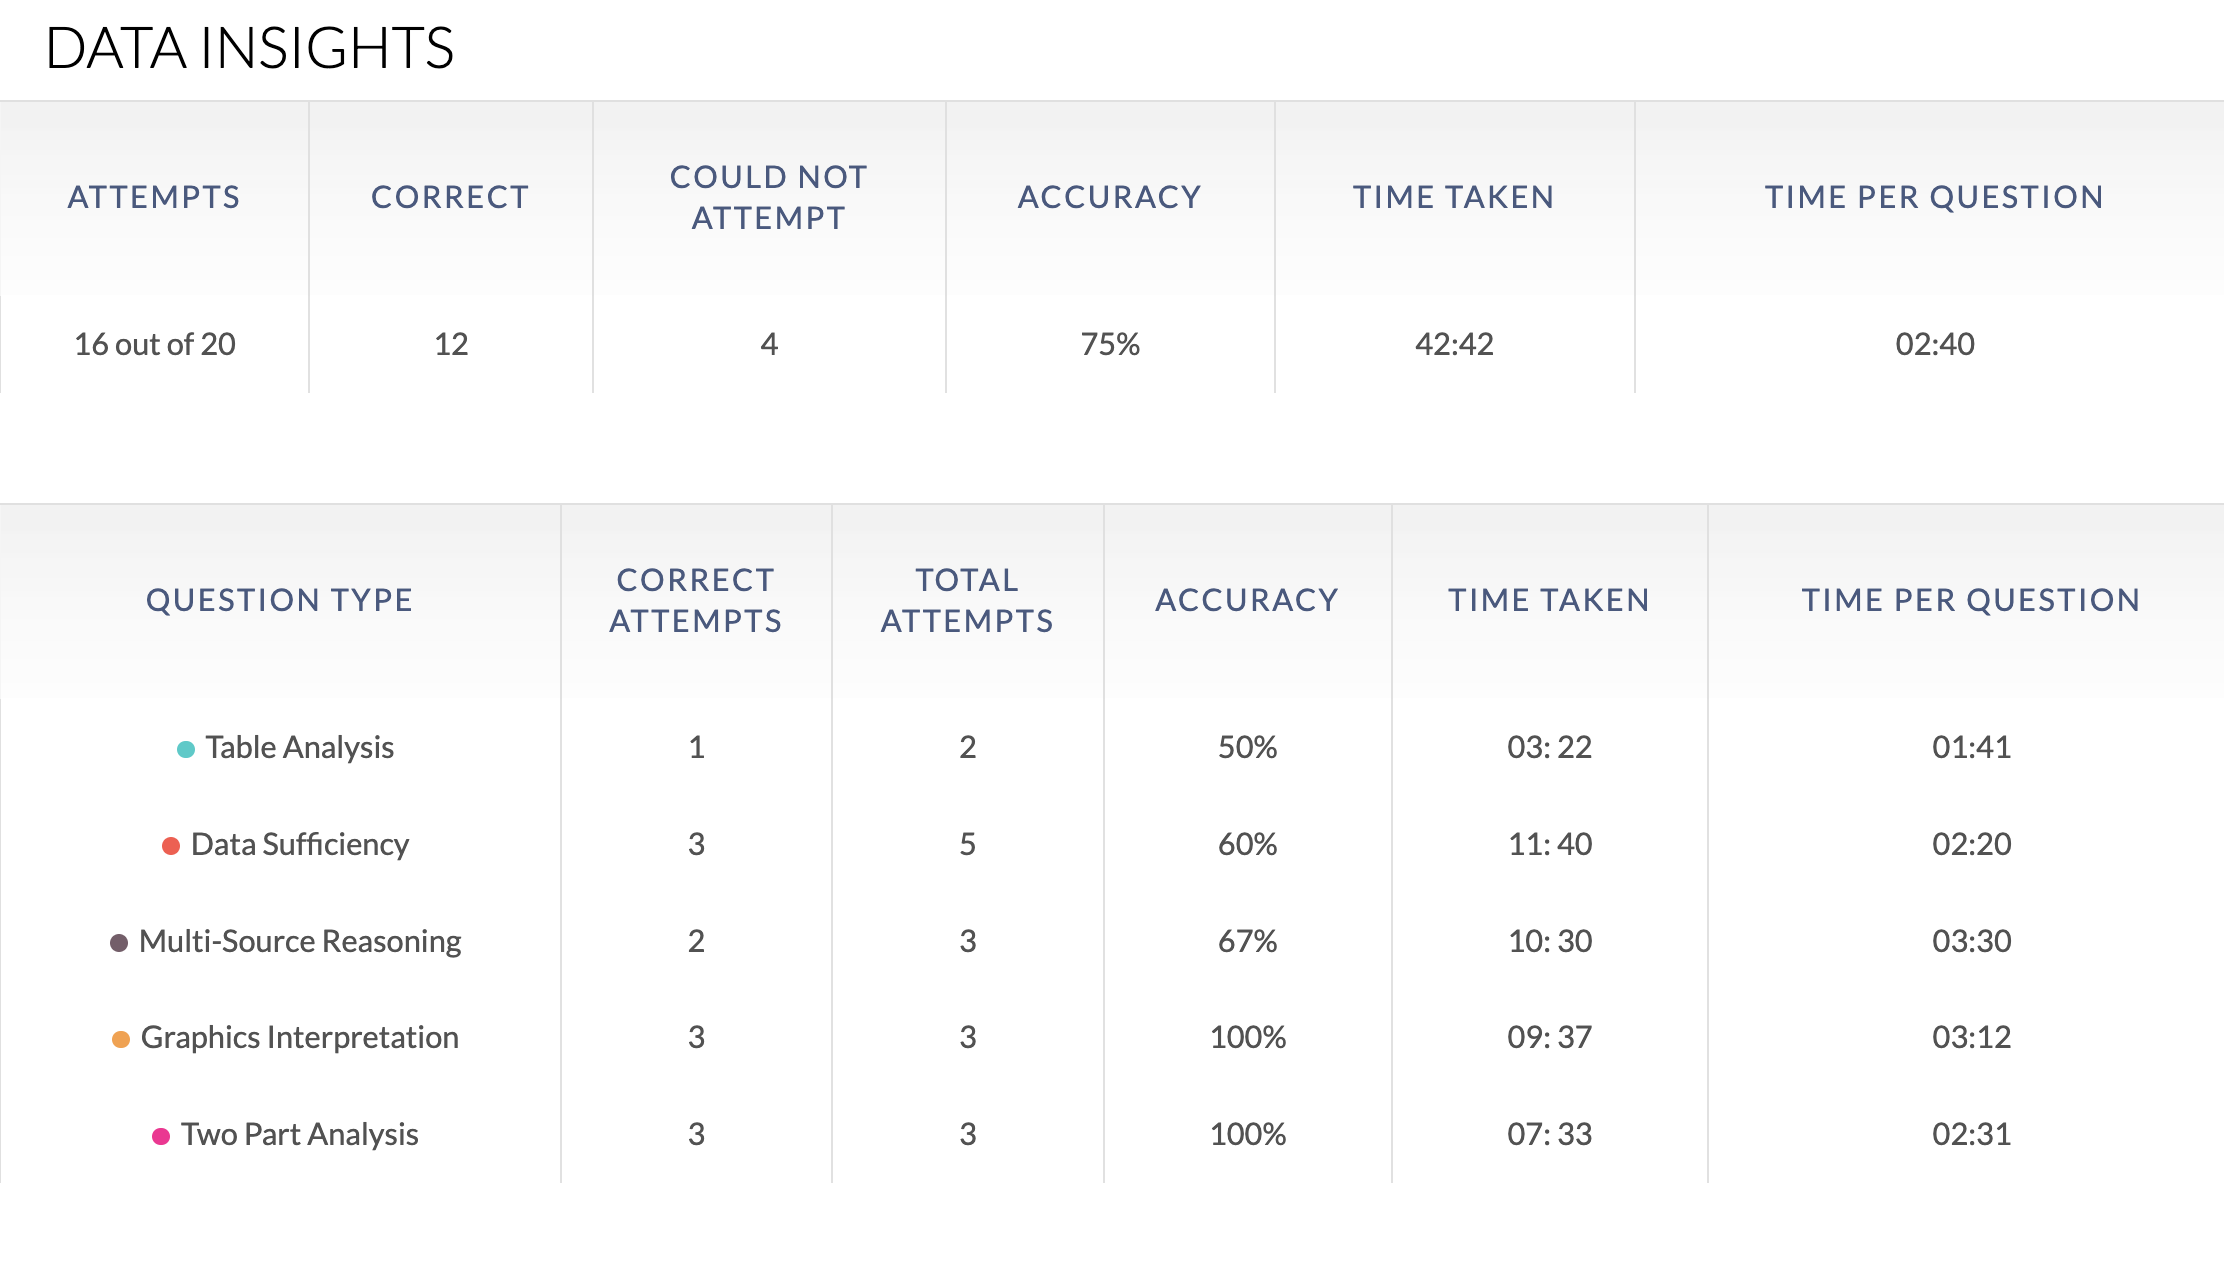Screen dimensions: 2224x1284
Task: Click the Time Per Question summary header
Action: pyautogui.click(x=1934, y=197)
